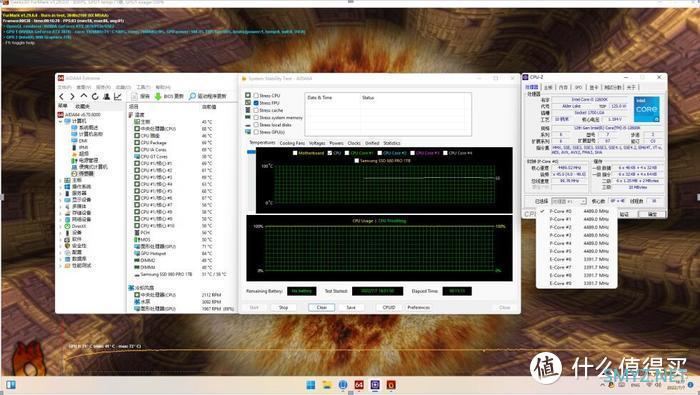Enable the Stress GPU(s) checkbox
The image size is (700, 395).
pos(256,132)
